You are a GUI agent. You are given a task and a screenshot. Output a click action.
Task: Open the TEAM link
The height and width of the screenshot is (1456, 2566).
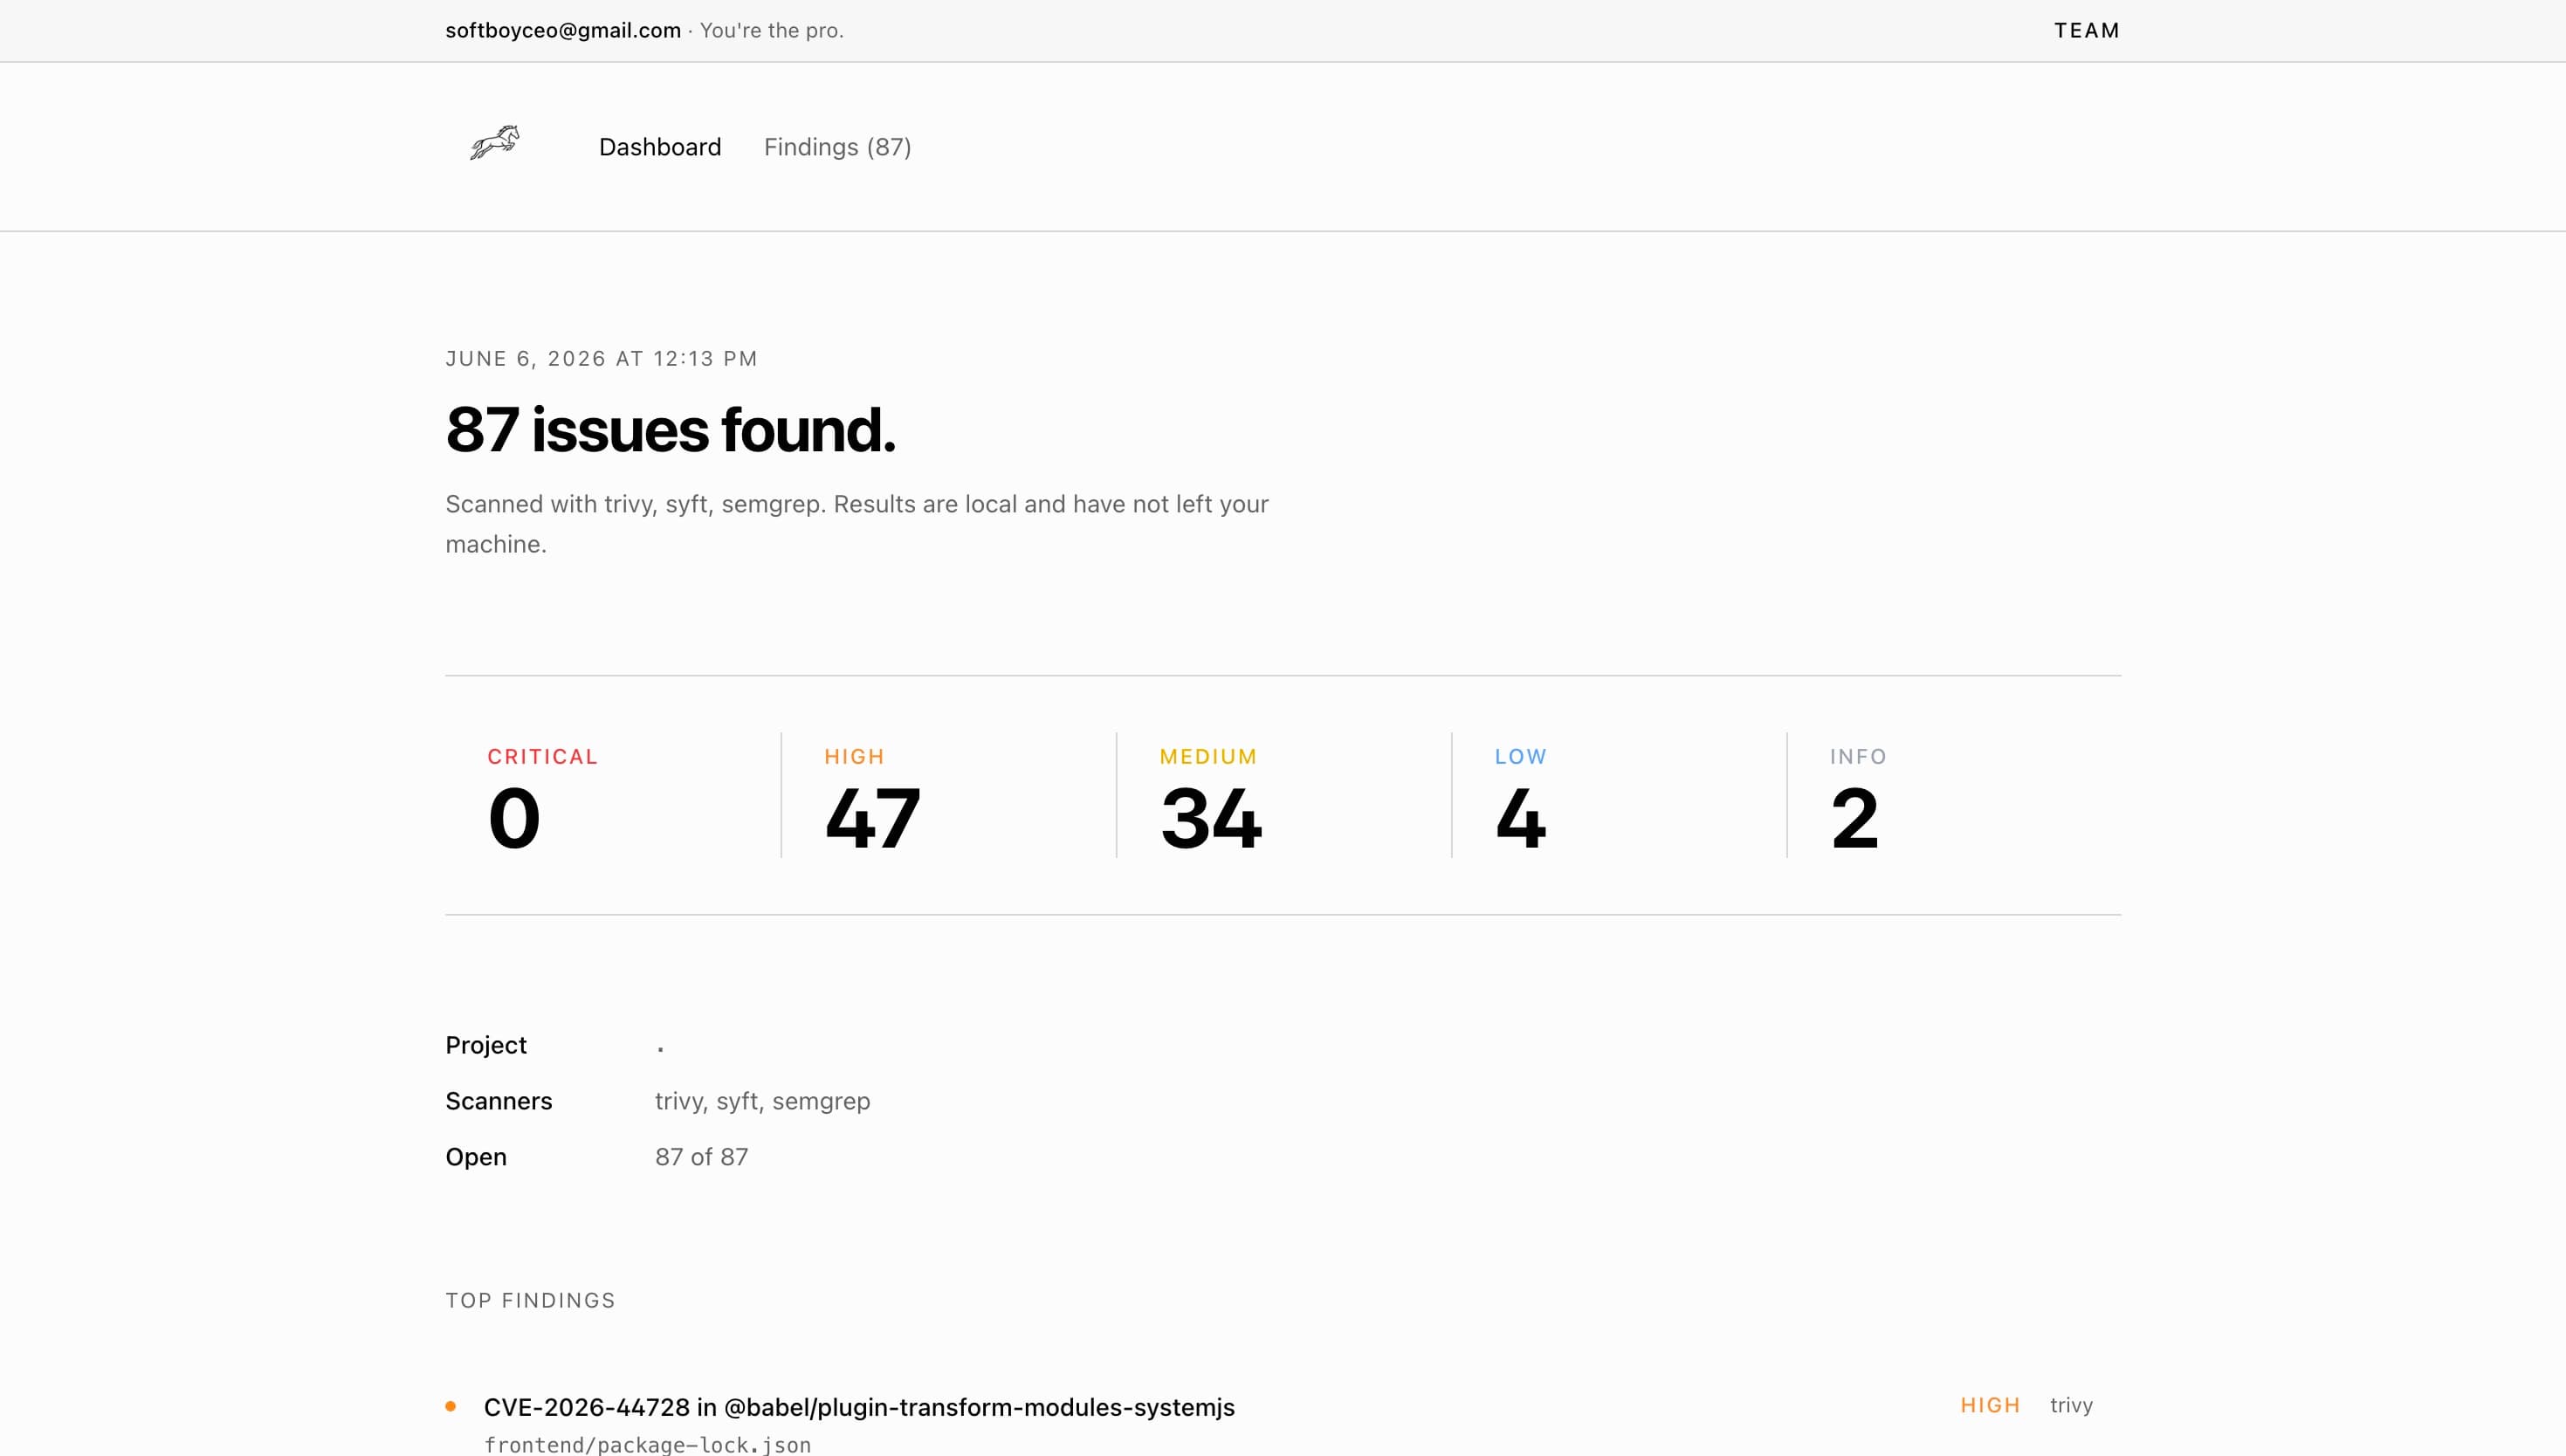pos(2087,31)
